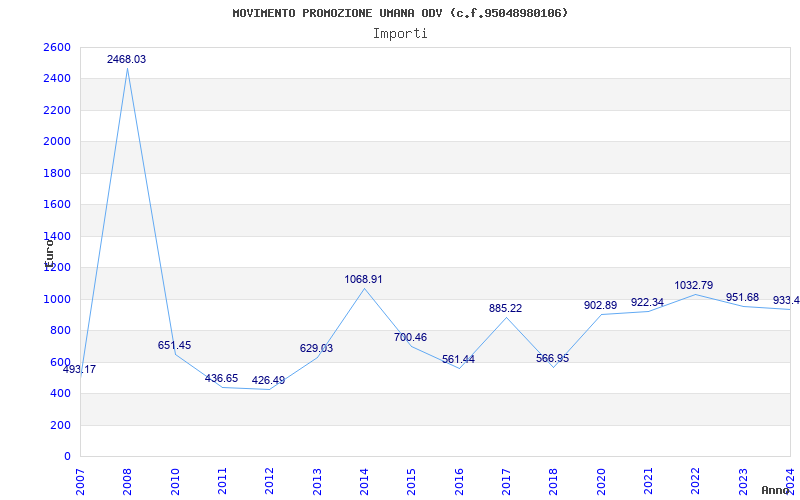800x500 pixels.
Task: Click the 1000 y-axis value
Action: [57, 299]
